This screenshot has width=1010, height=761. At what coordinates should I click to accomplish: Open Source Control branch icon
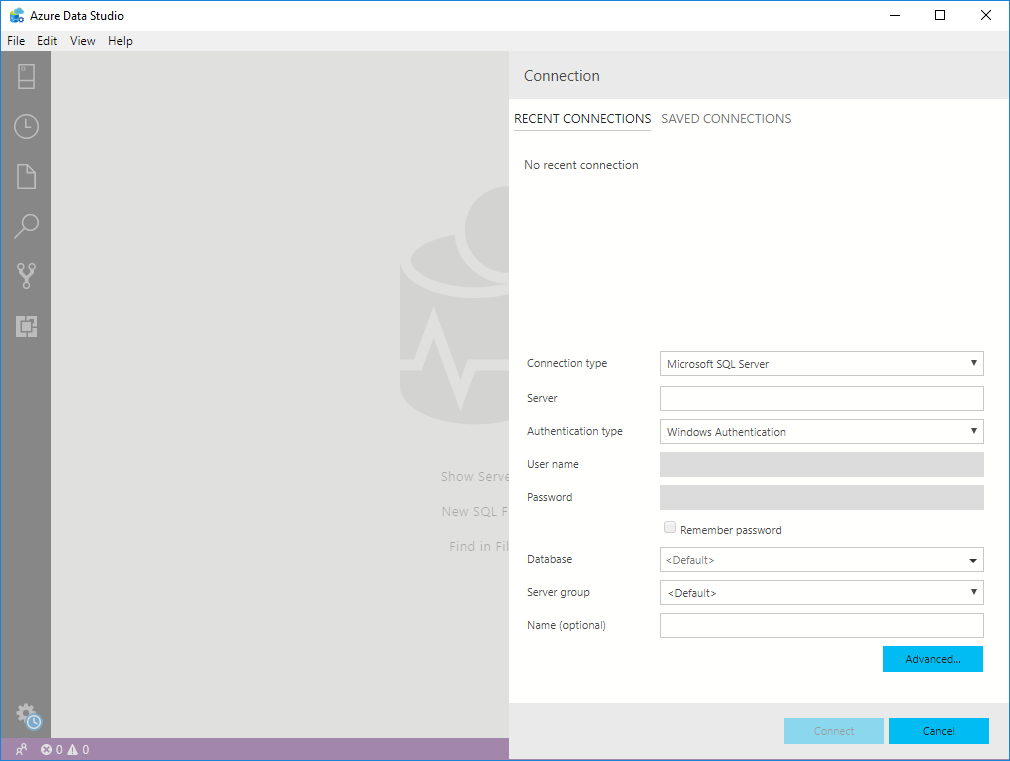tap(26, 276)
